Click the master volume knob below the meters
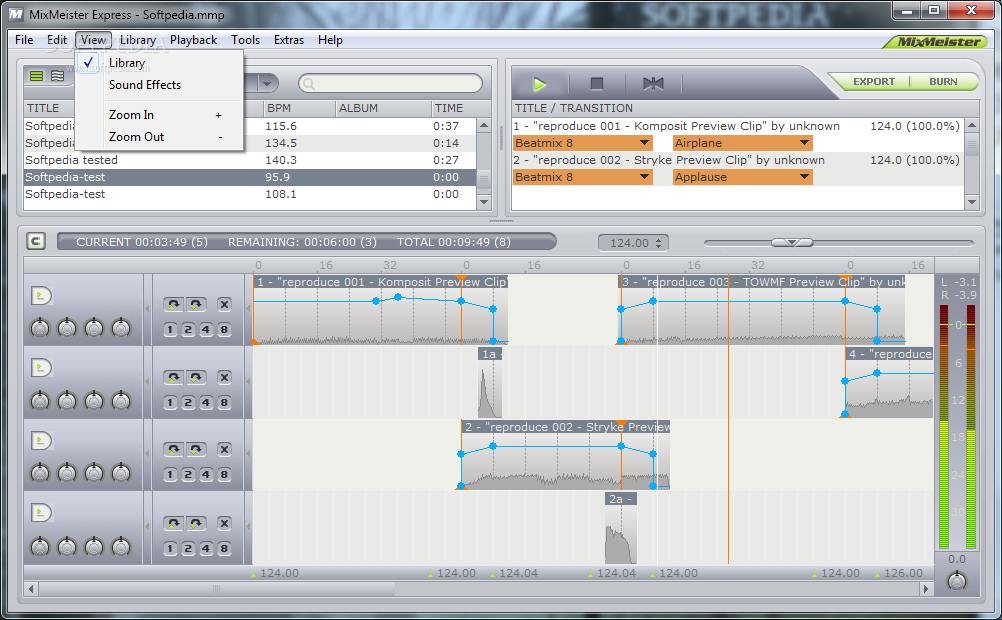This screenshot has height=620, width=1002. [957, 580]
